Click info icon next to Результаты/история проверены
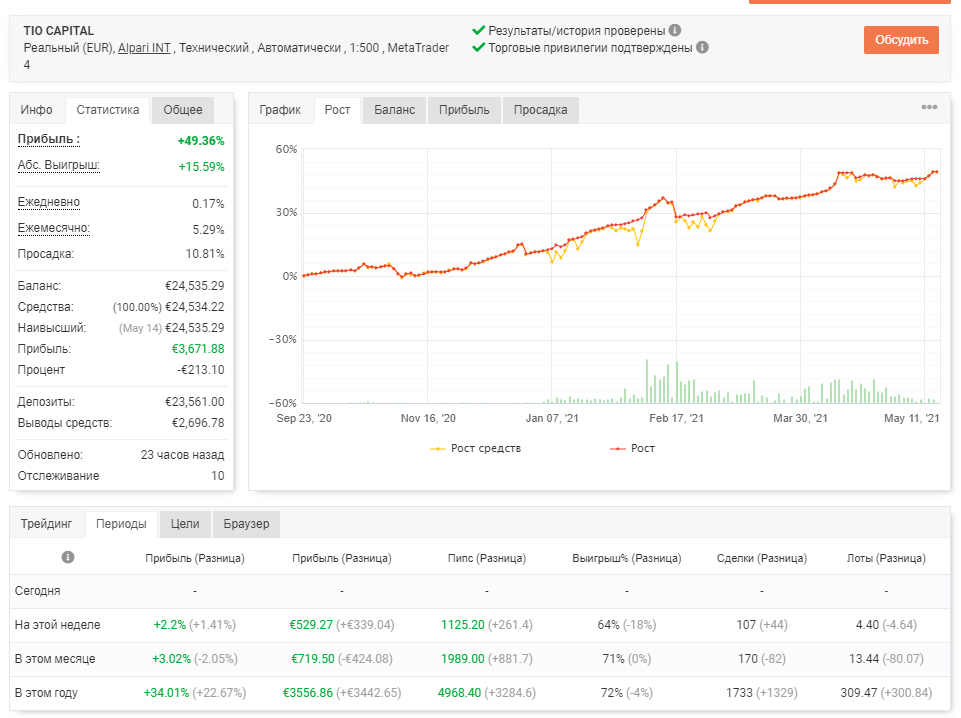Viewport: 961px width, 718px height. tap(675, 30)
